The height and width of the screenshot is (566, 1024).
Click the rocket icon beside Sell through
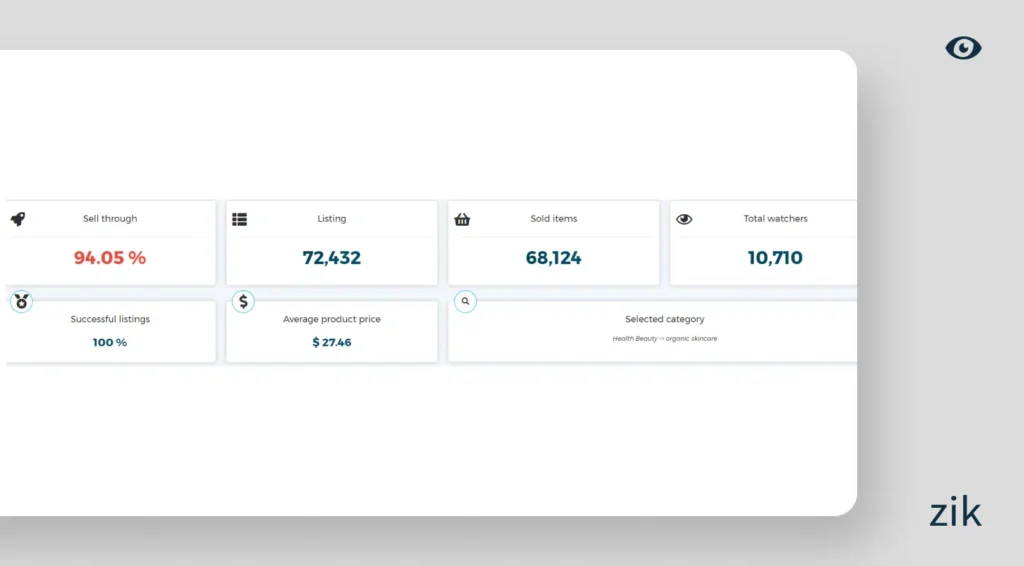point(18,219)
